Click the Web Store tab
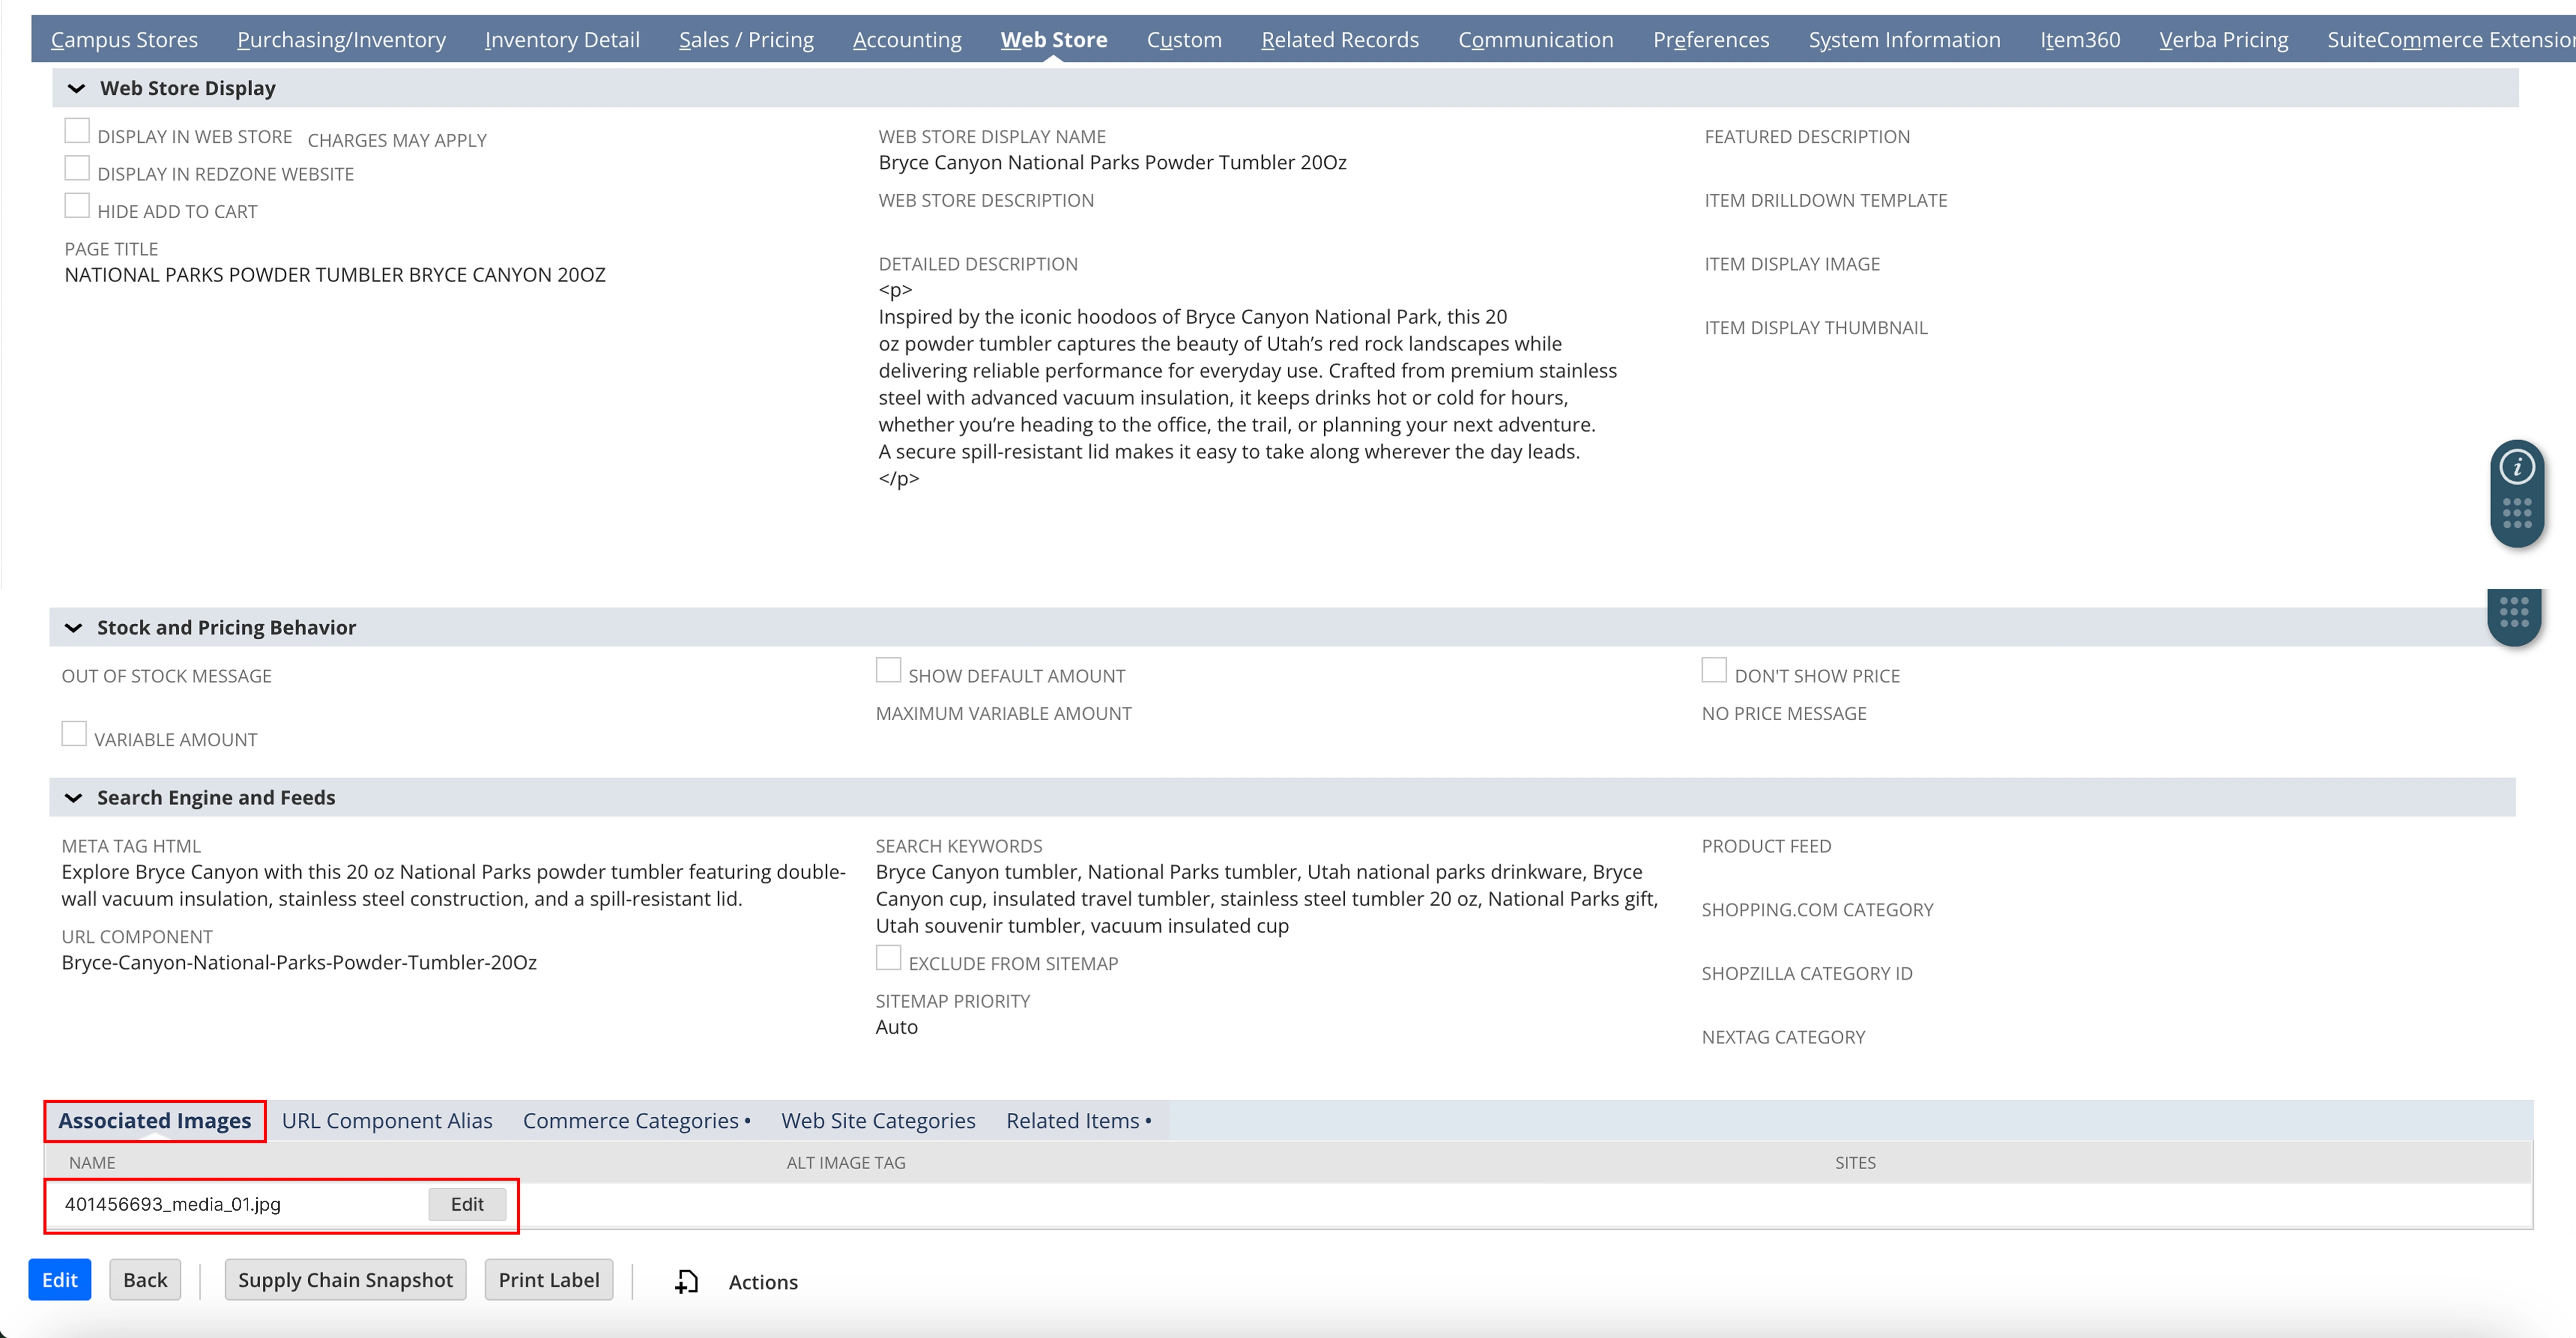The image size is (2576, 1338). tap(1054, 40)
